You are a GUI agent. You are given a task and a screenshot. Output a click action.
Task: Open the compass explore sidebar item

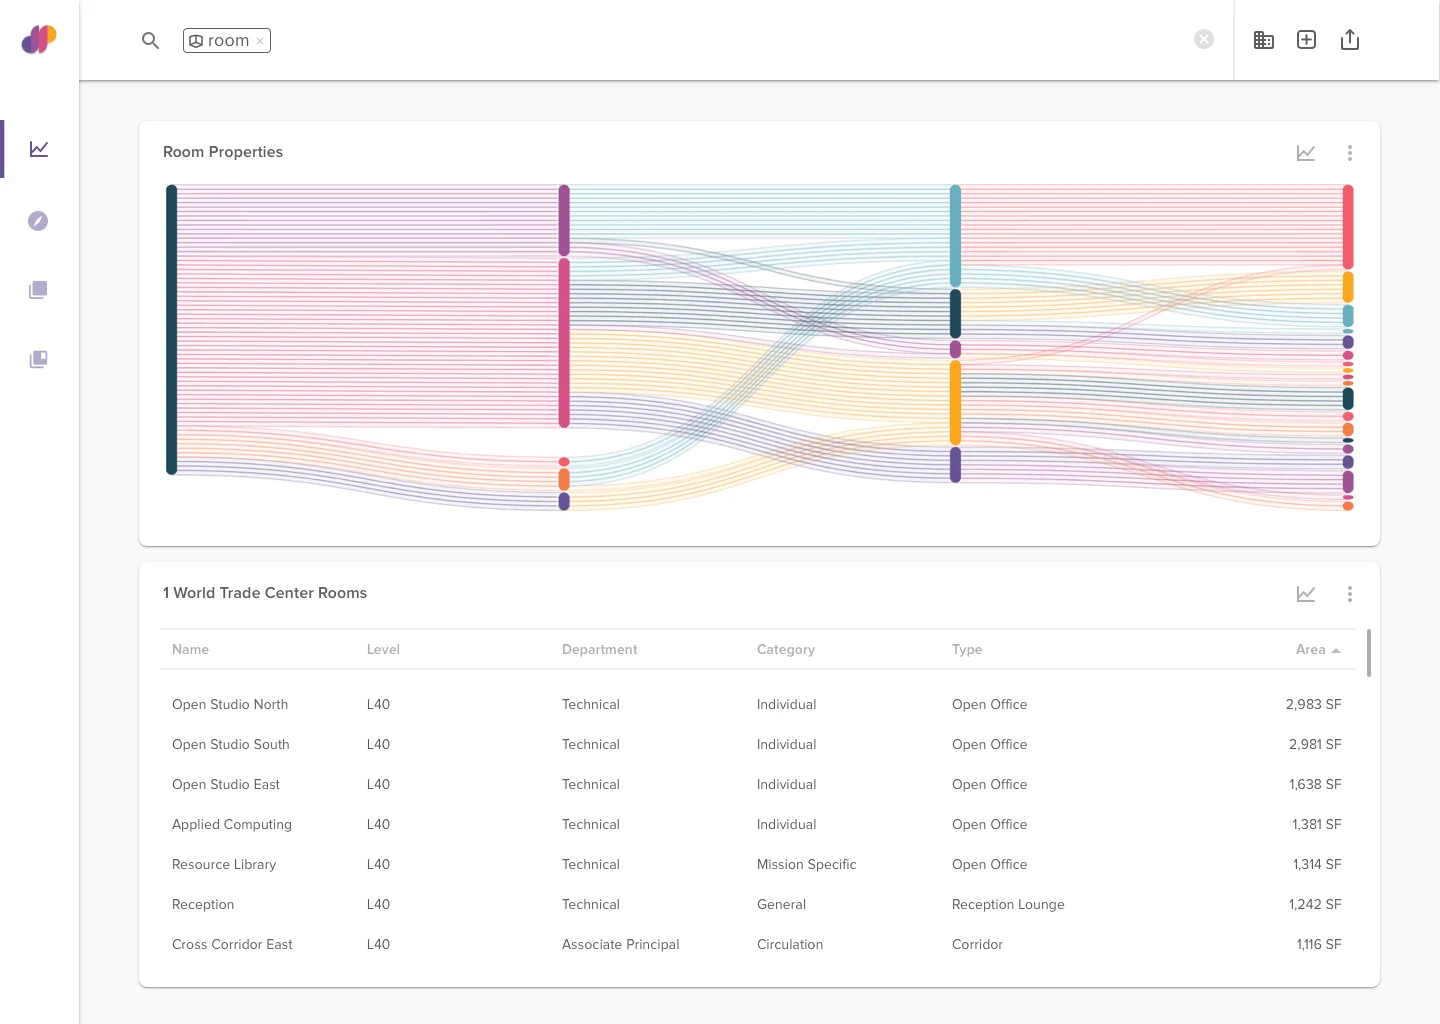[38, 221]
